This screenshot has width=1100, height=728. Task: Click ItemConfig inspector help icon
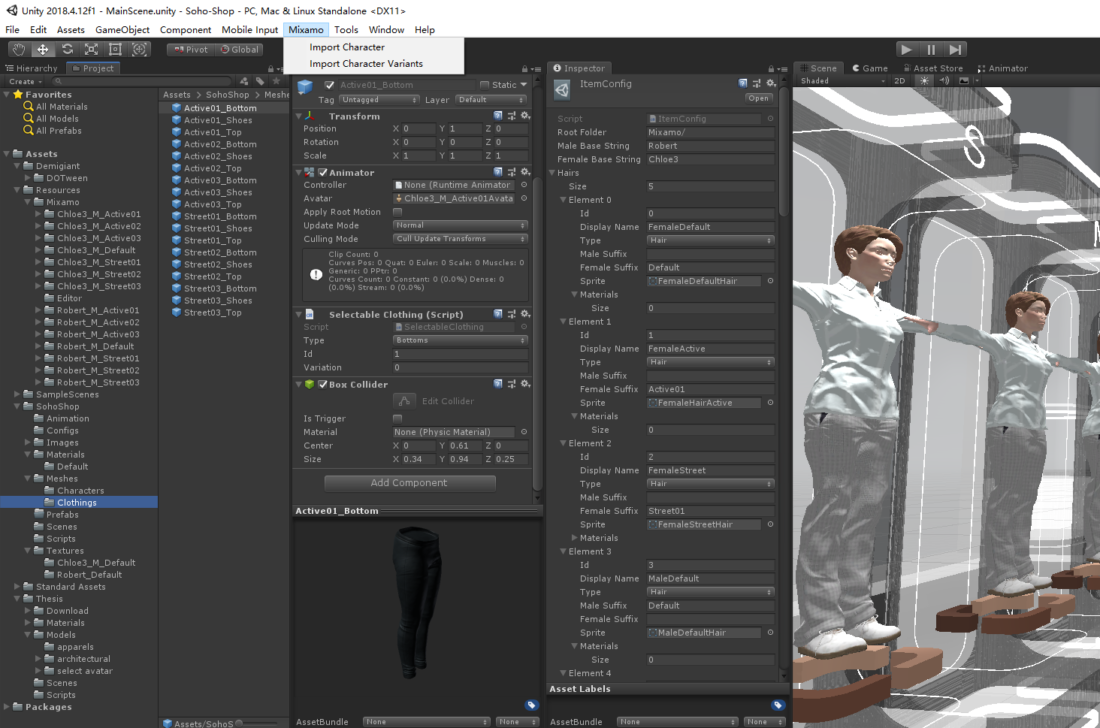pyautogui.click(x=743, y=83)
